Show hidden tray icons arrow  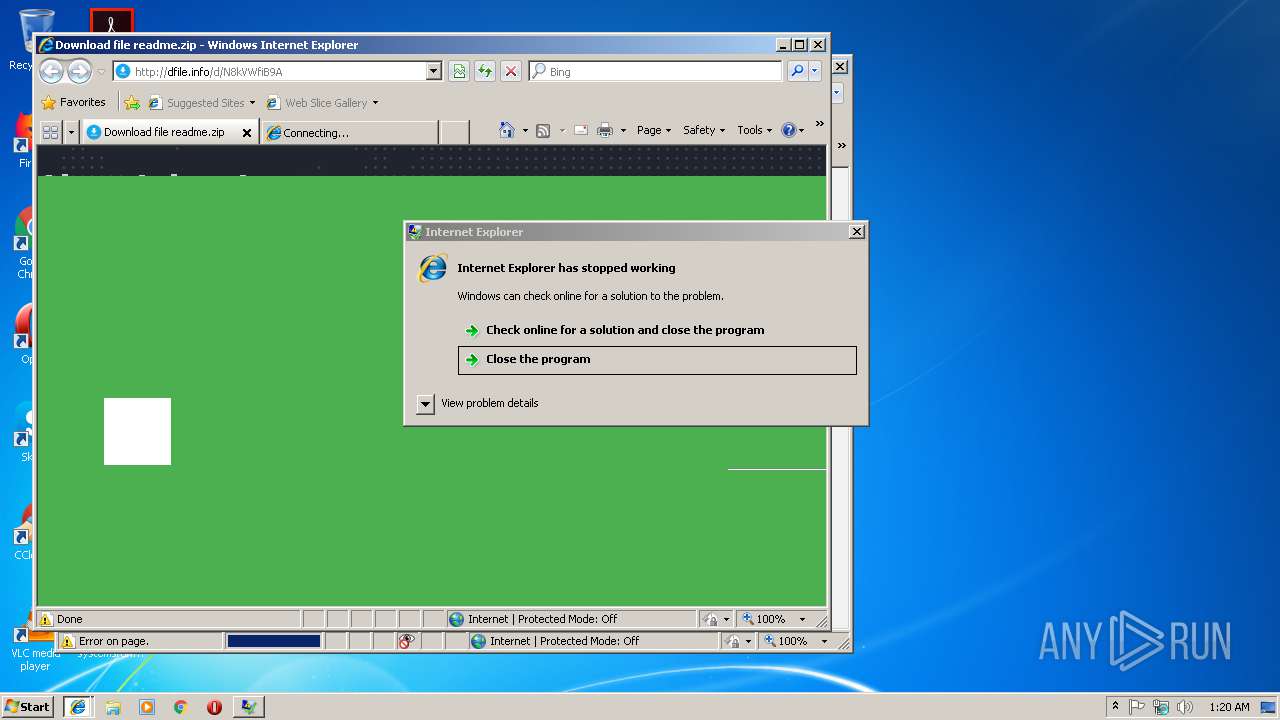[x=1115, y=706]
